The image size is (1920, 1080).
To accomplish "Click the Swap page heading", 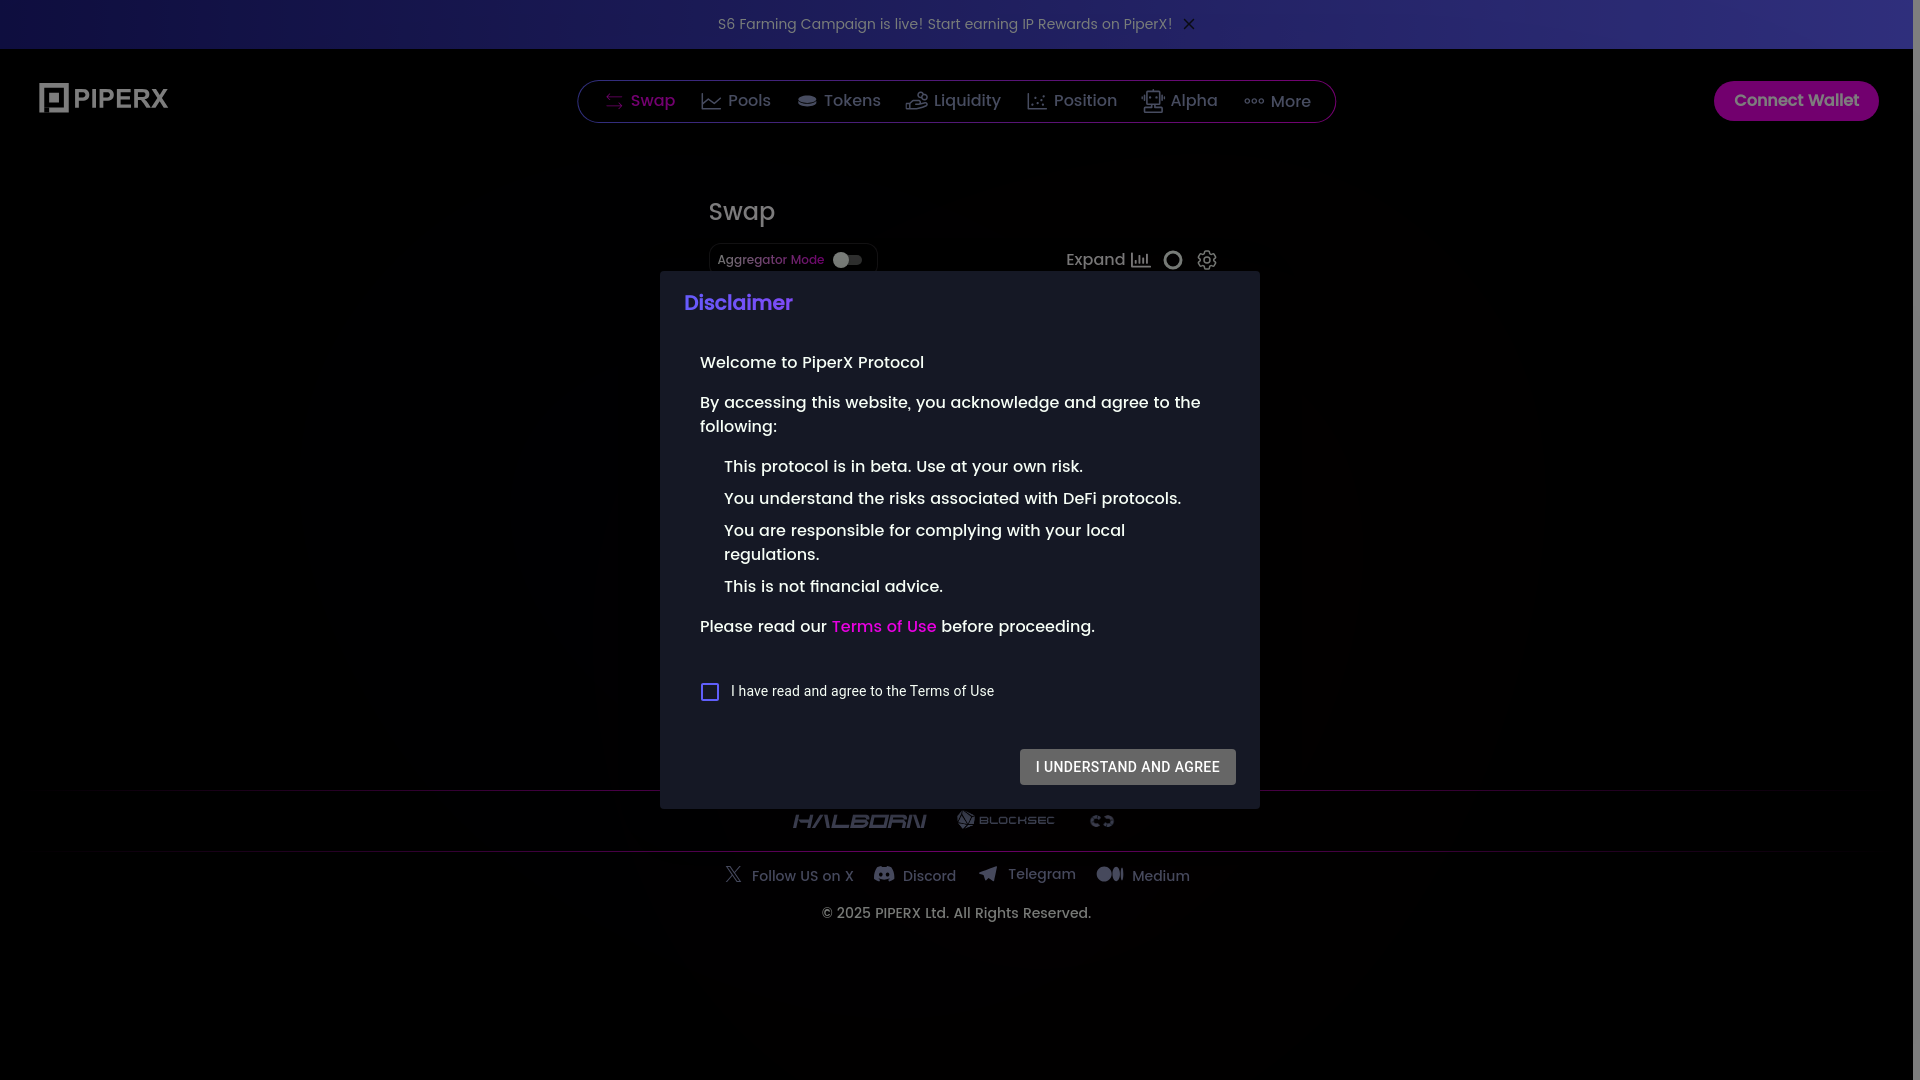I will coord(742,212).
